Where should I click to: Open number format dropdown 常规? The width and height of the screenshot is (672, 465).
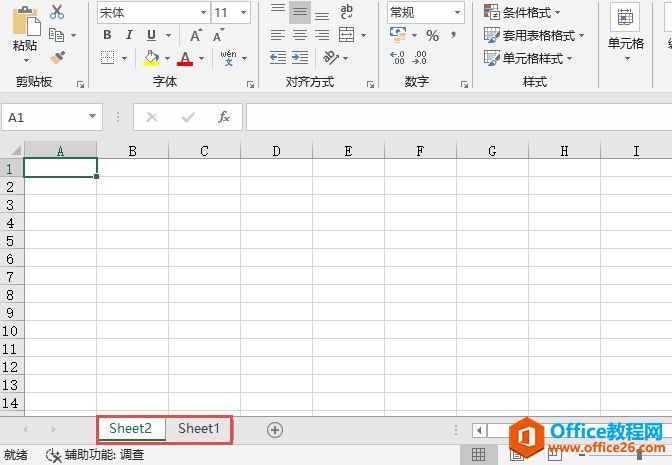(457, 12)
